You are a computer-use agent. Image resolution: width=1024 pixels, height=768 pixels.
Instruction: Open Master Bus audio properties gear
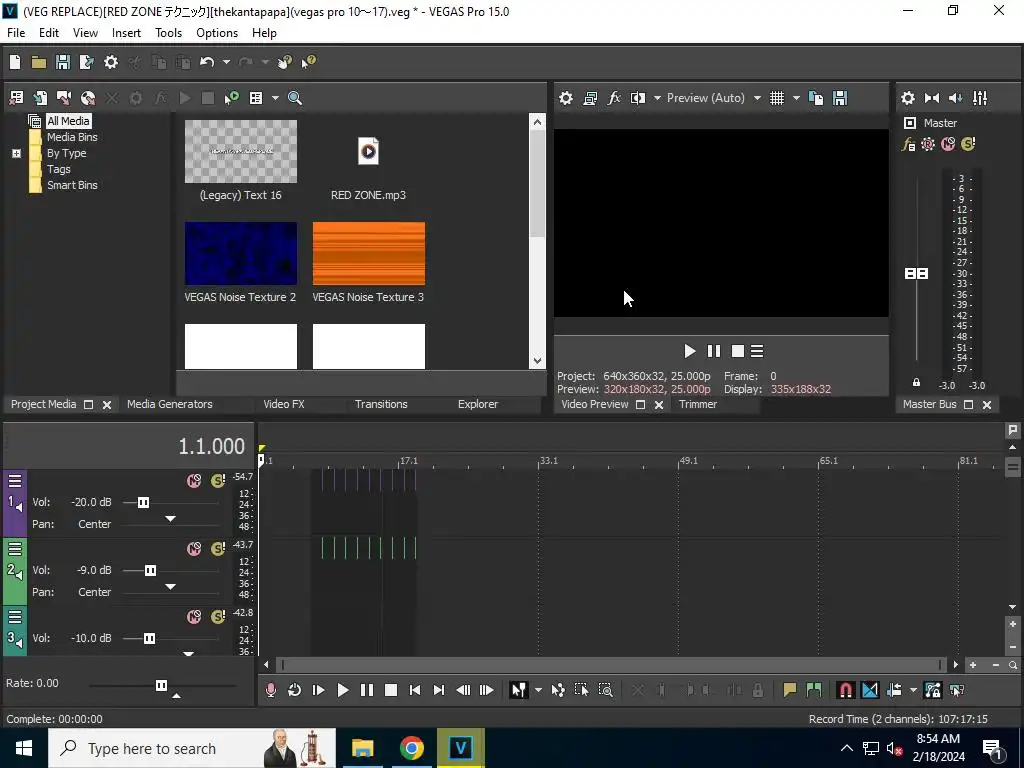[x=908, y=98]
